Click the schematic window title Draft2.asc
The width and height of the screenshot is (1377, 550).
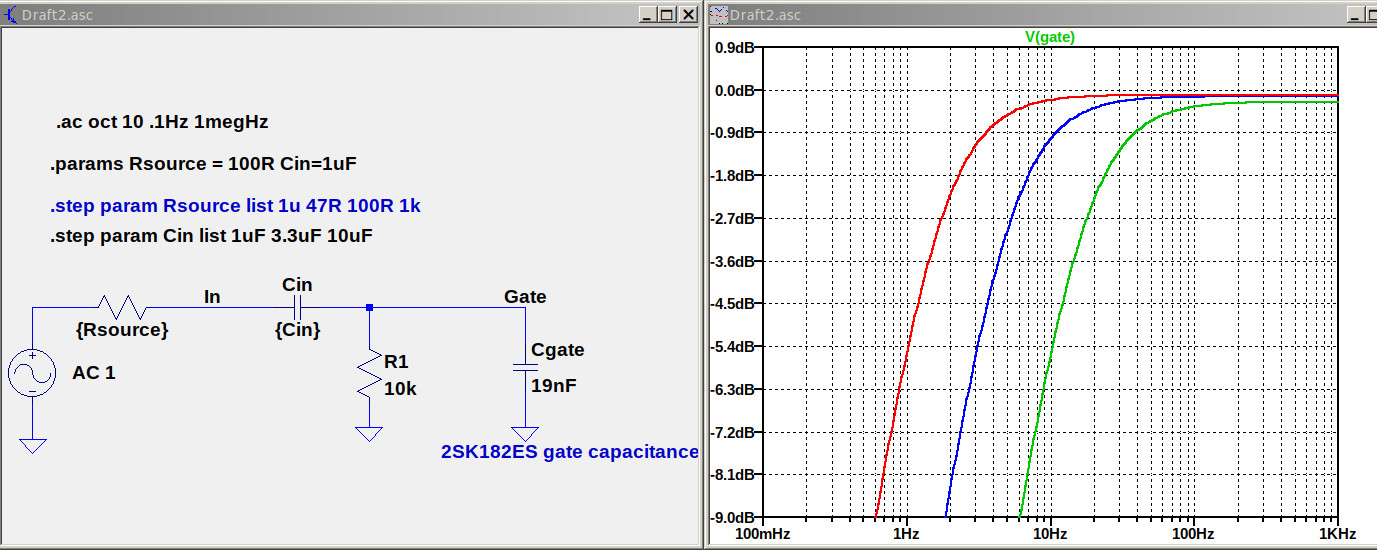(57, 15)
